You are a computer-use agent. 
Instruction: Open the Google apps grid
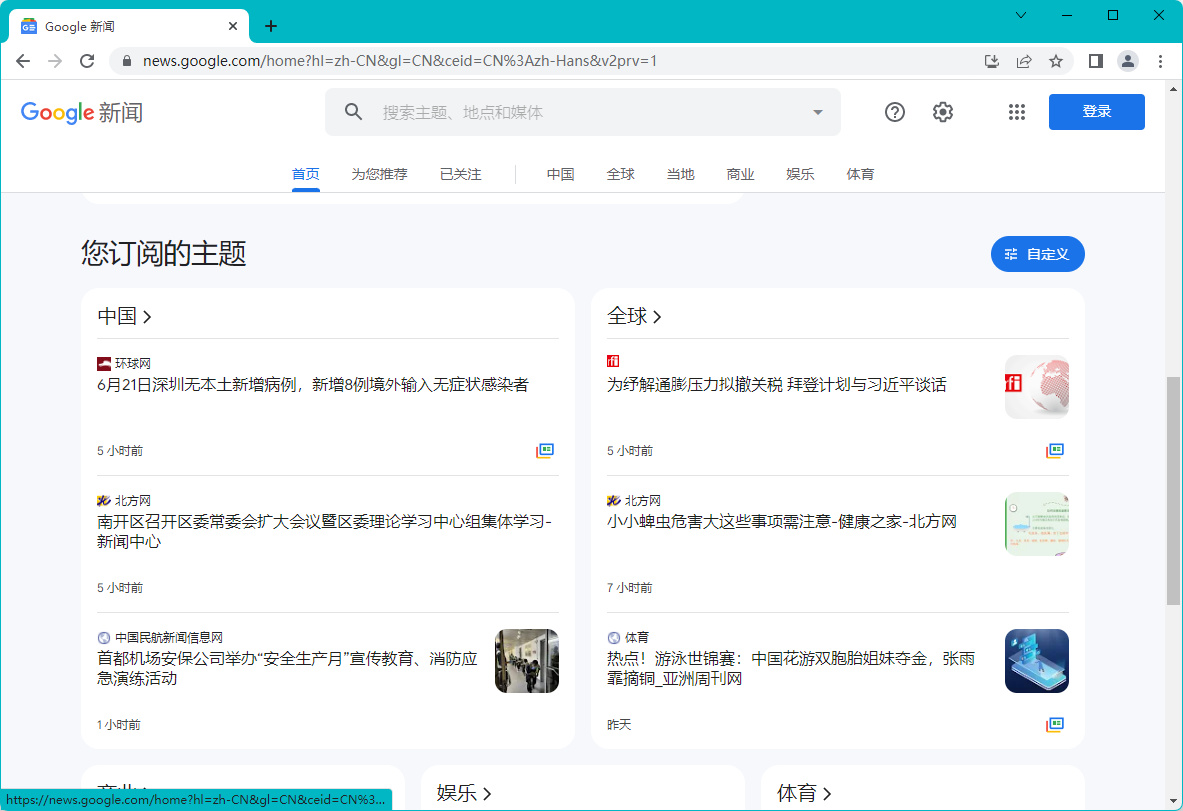(1017, 112)
